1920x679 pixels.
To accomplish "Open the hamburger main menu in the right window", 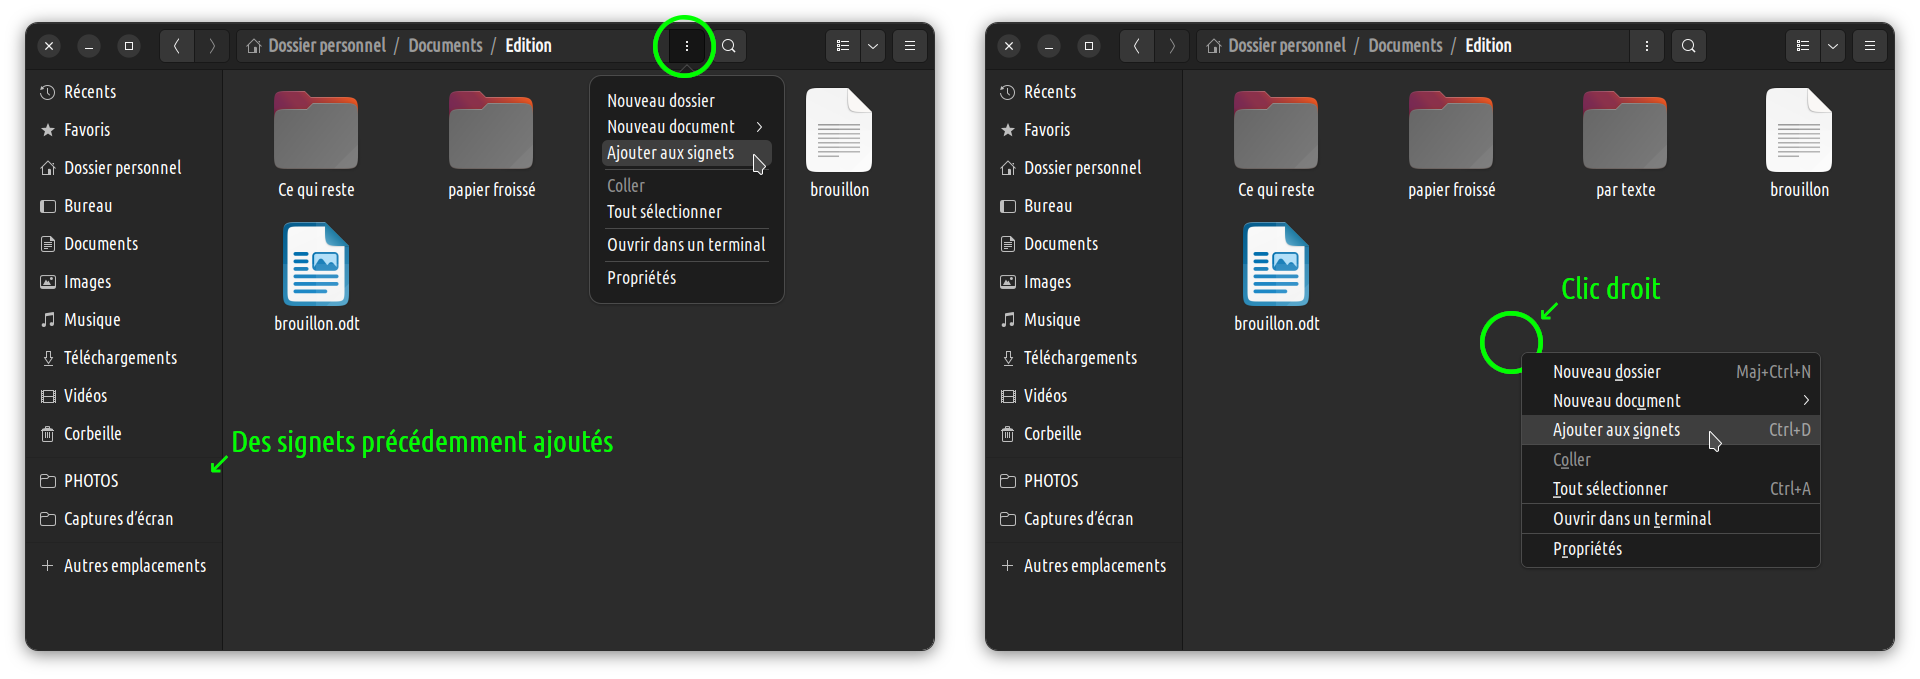I will pos(1869,46).
